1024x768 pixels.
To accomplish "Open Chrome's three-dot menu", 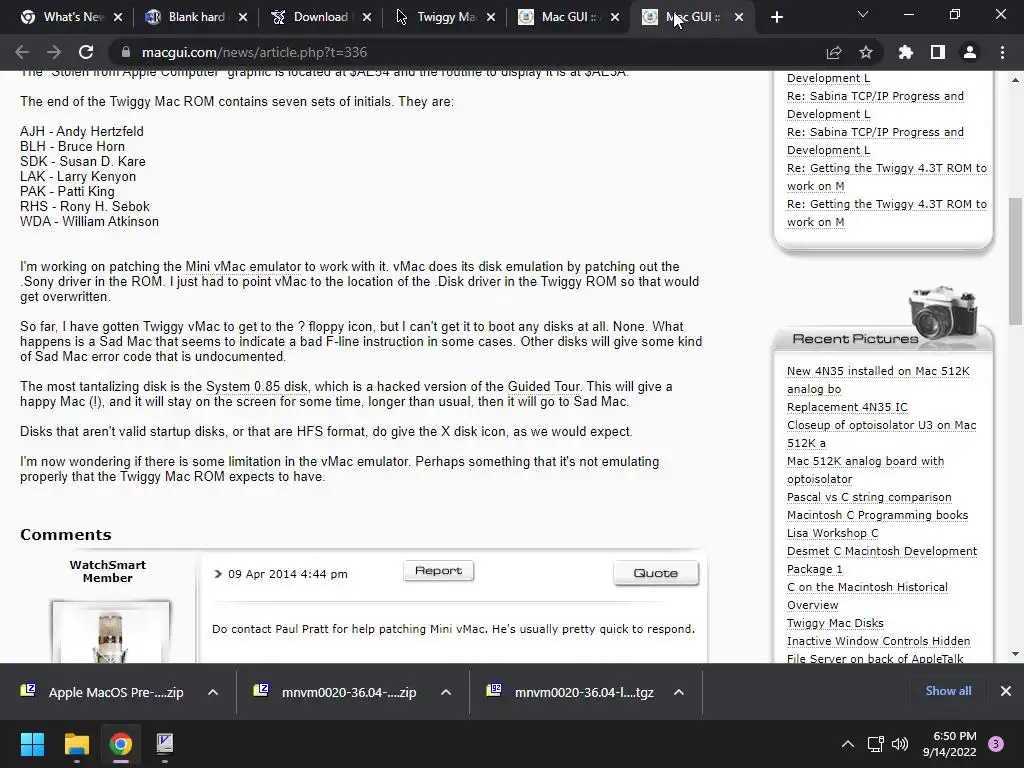I will tap(1002, 52).
